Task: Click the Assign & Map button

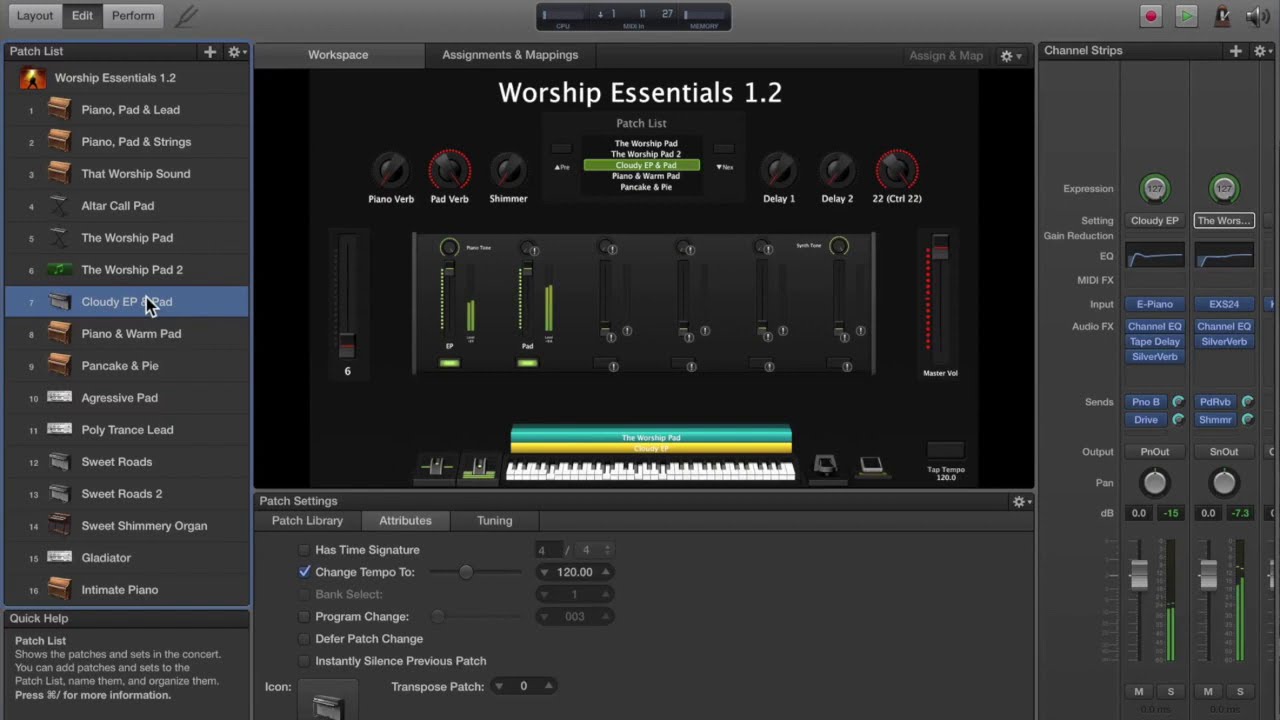Action: 946,56
